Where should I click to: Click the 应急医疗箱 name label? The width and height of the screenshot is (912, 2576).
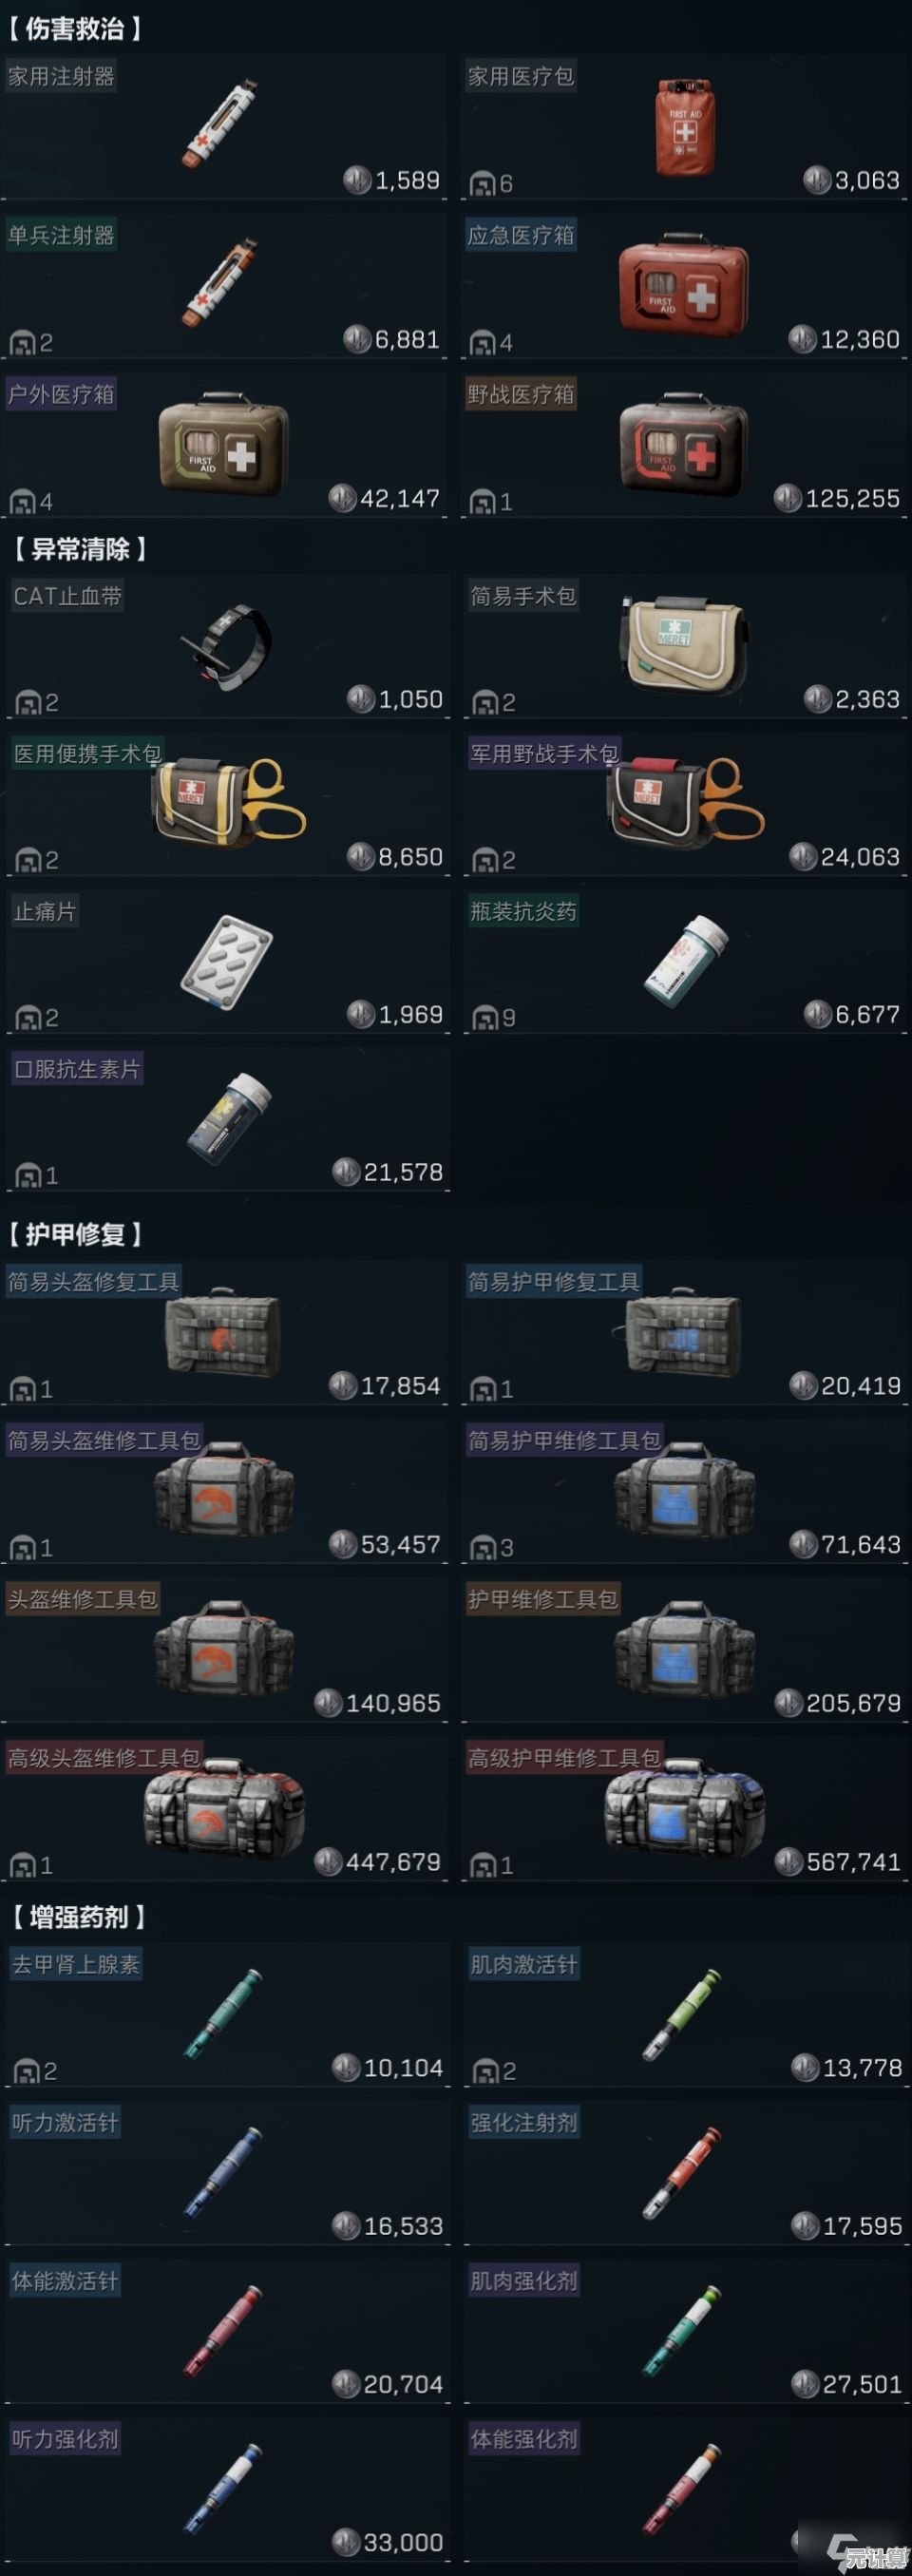click(x=521, y=235)
